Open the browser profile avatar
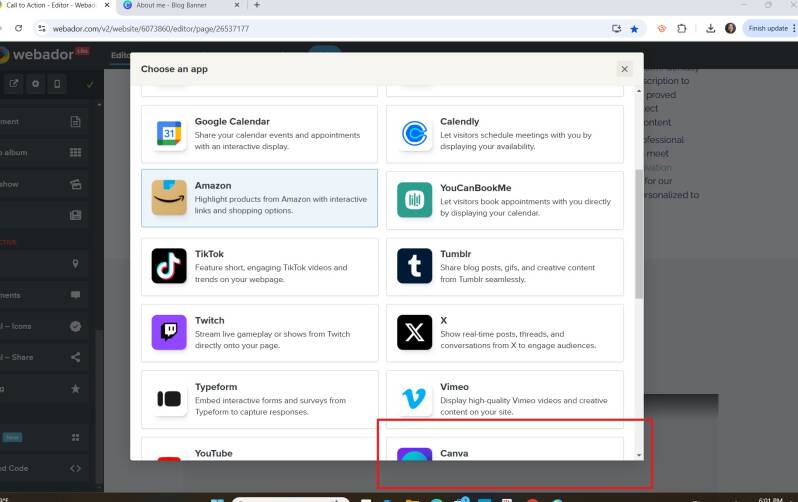 730,29
